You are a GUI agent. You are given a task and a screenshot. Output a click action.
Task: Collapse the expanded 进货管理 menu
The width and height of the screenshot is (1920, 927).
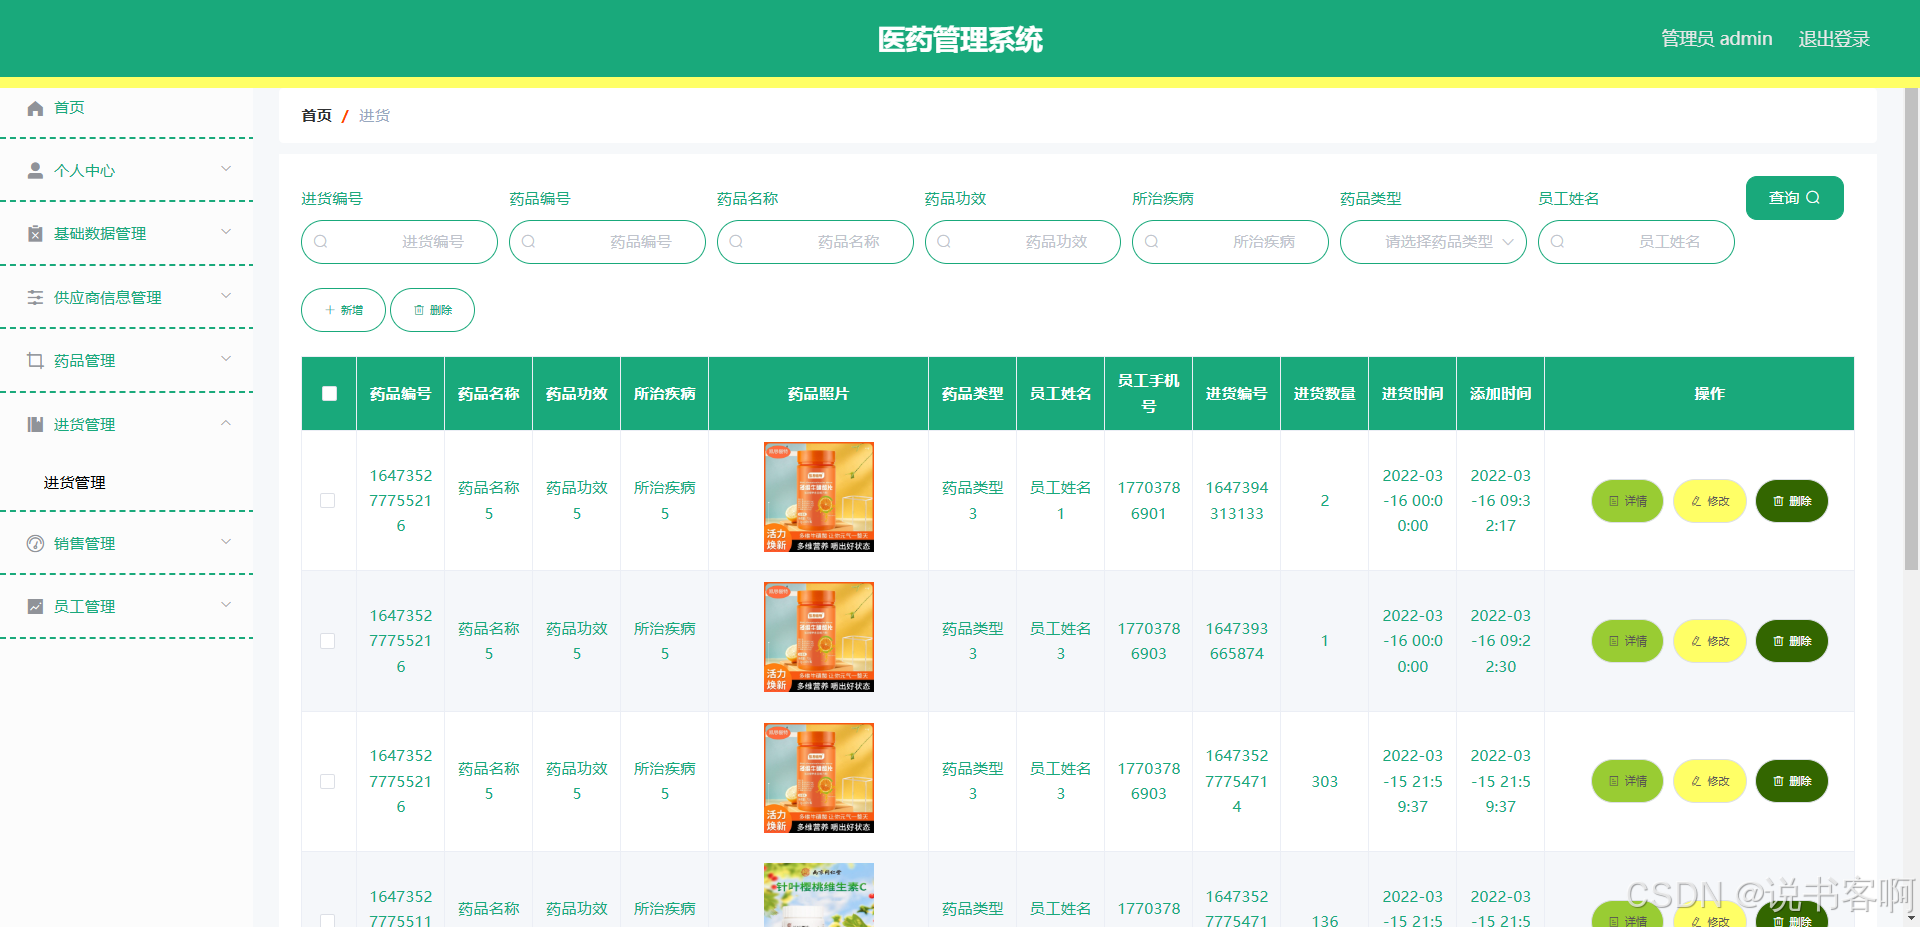tap(225, 423)
